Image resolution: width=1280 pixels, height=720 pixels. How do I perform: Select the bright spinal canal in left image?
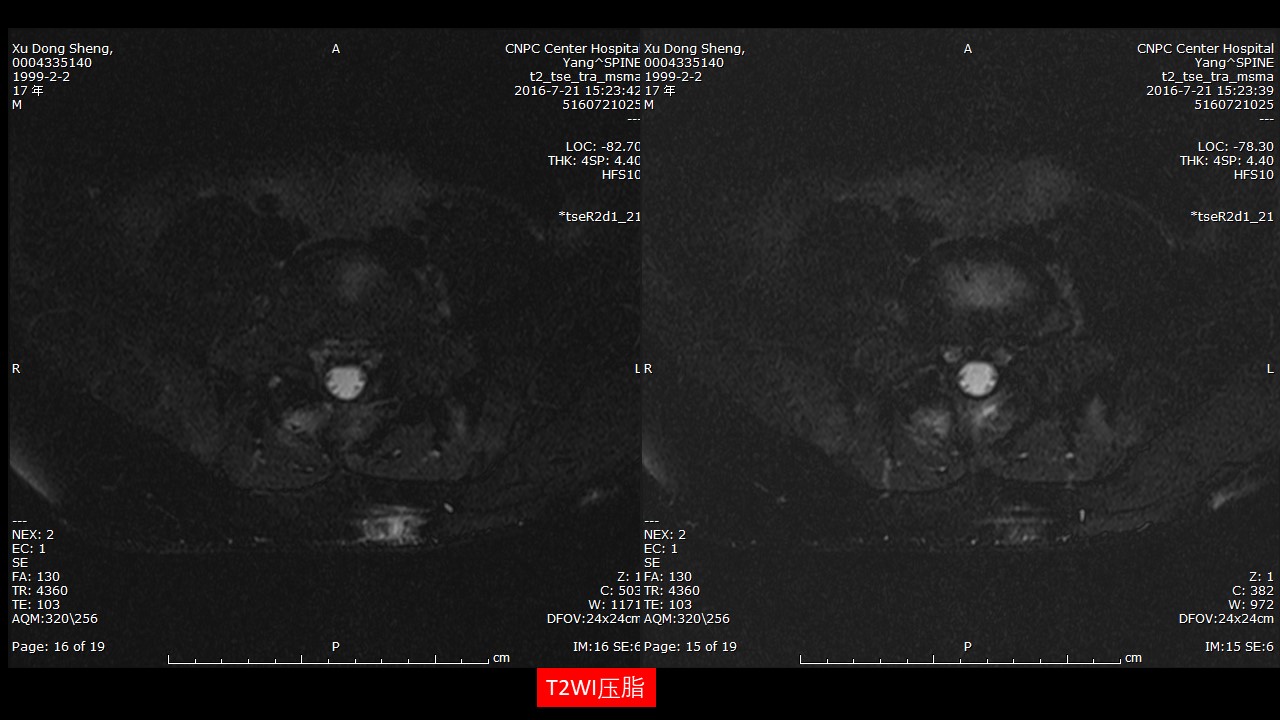(x=345, y=380)
